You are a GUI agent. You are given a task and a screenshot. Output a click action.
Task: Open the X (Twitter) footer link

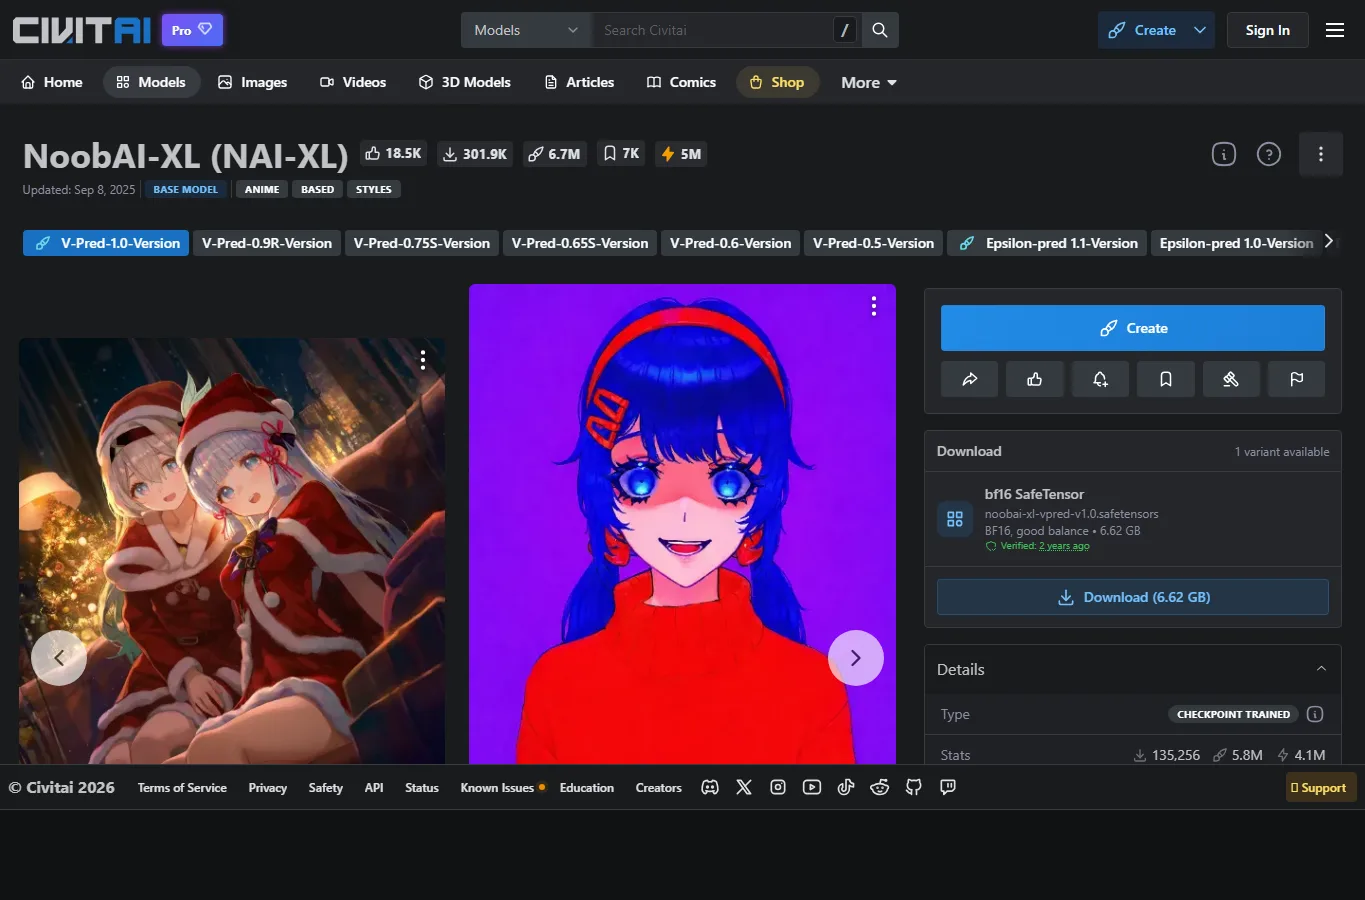744,787
